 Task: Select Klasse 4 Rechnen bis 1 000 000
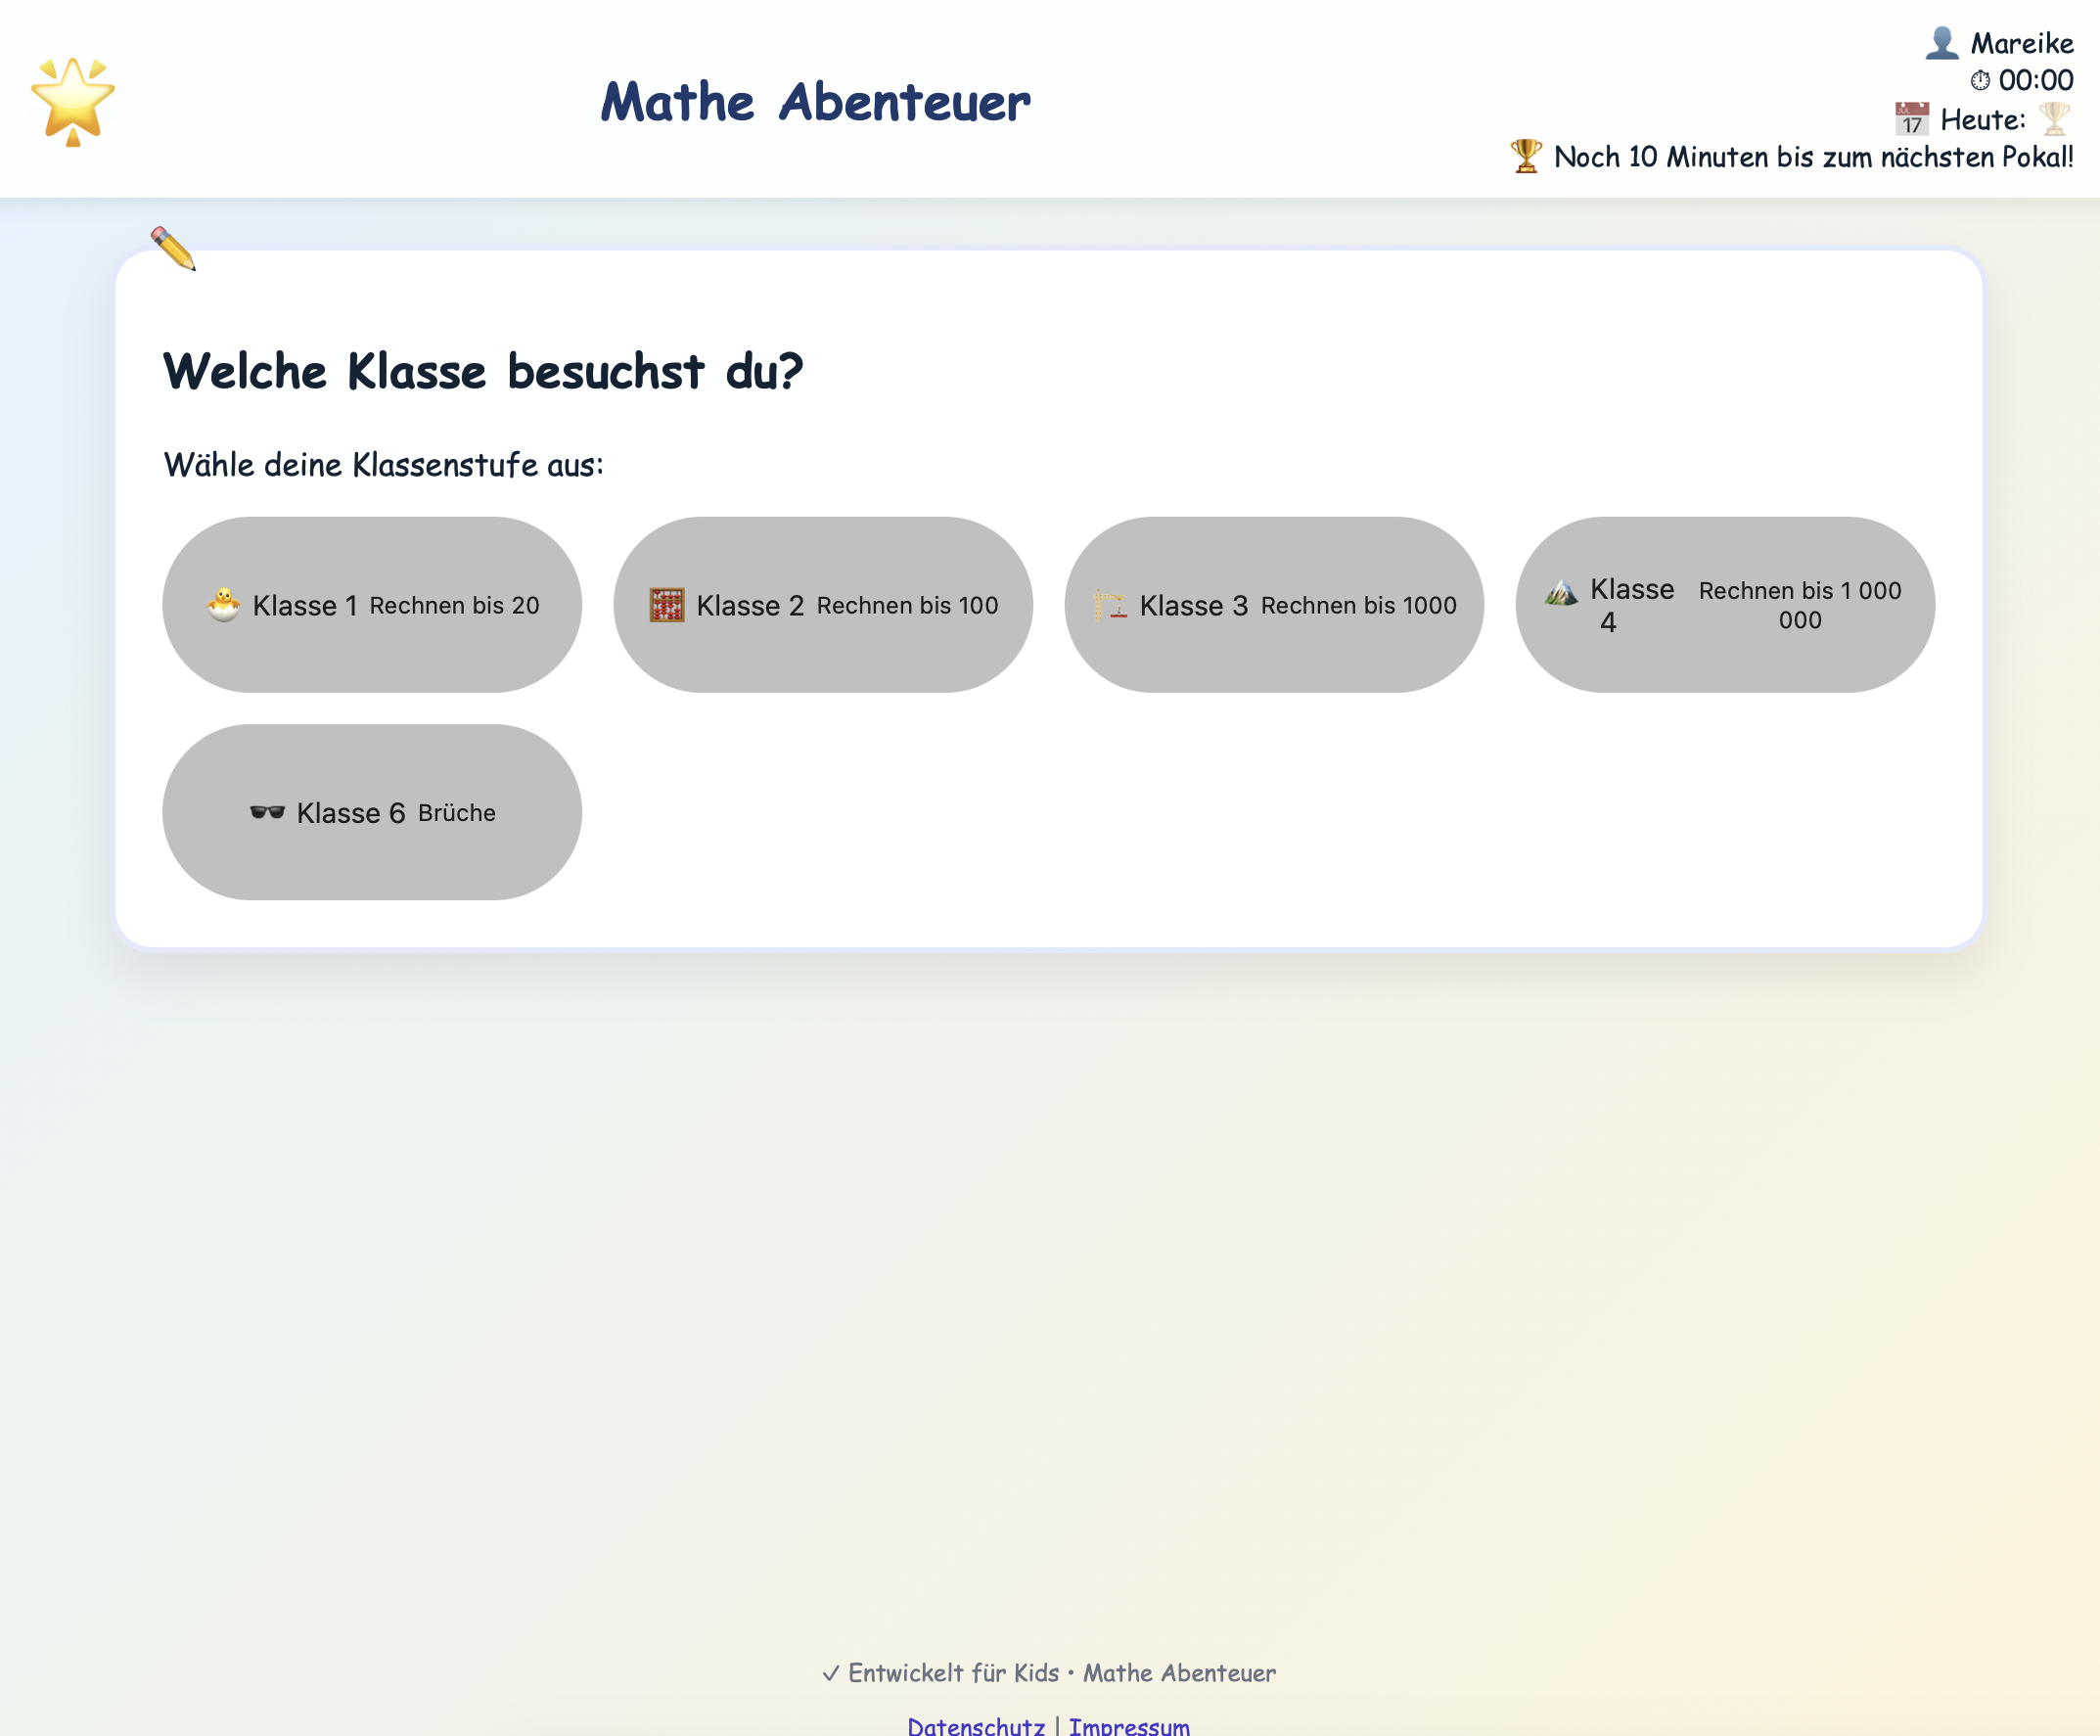[1725, 605]
